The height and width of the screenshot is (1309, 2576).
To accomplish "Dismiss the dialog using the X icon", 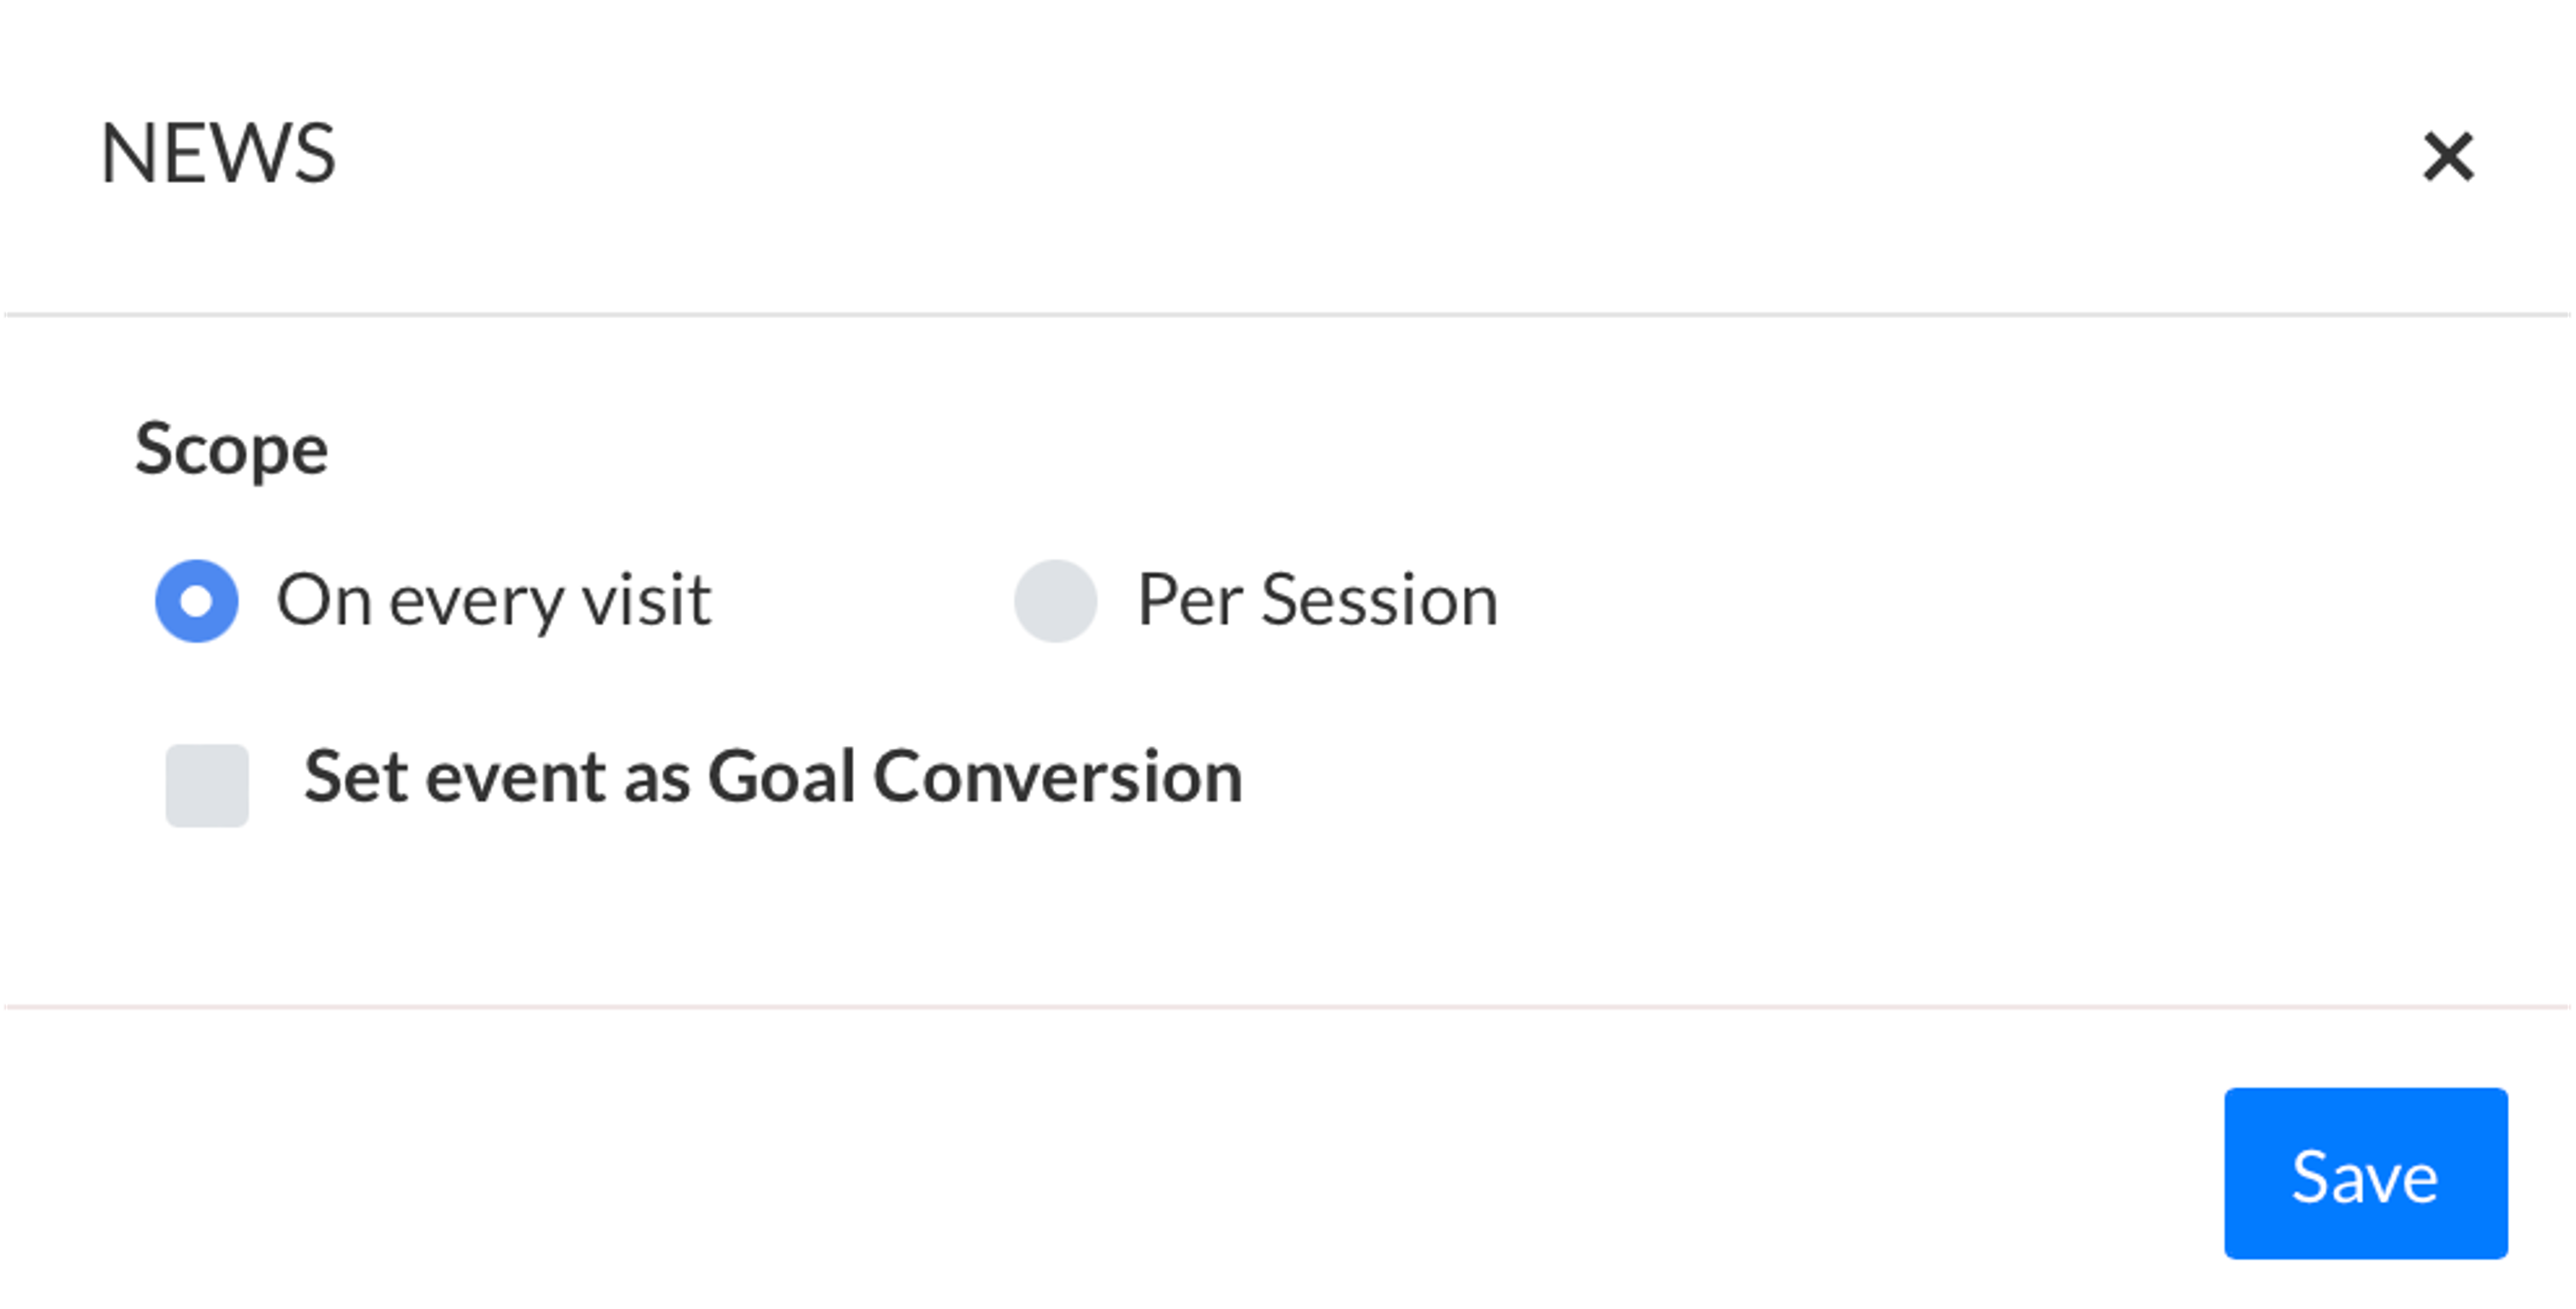I will pos(2447,157).
